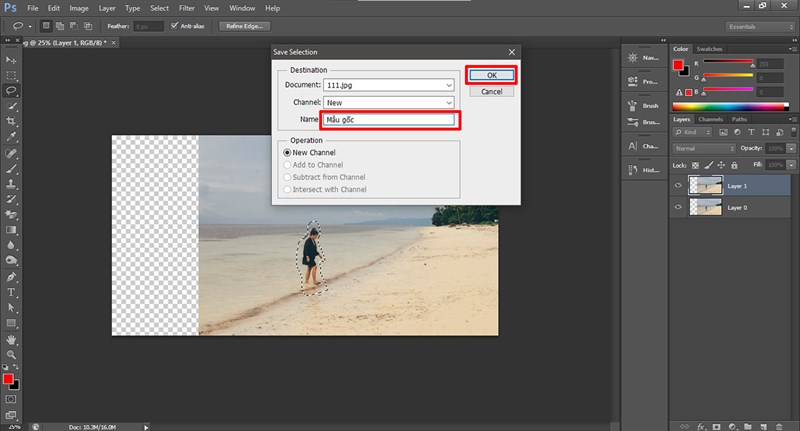The width and height of the screenshot is (800, 431).
Task: Open the Fill slider dropdown
Action: click(x=791, y=165)
